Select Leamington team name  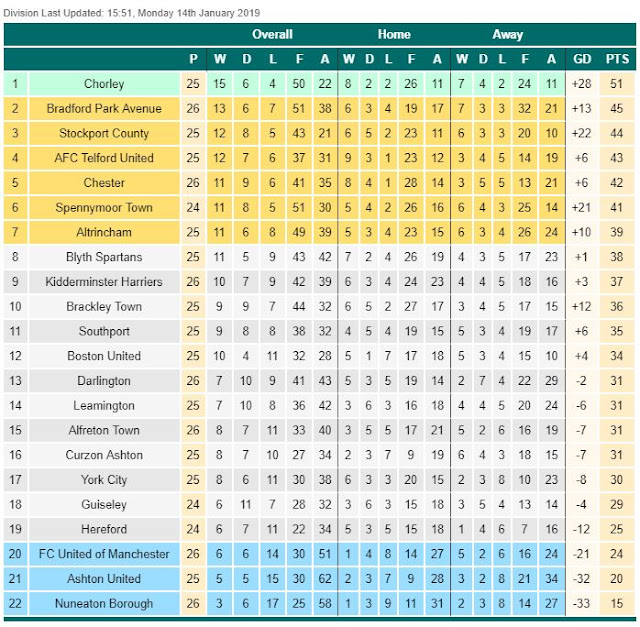pos(104,405)
